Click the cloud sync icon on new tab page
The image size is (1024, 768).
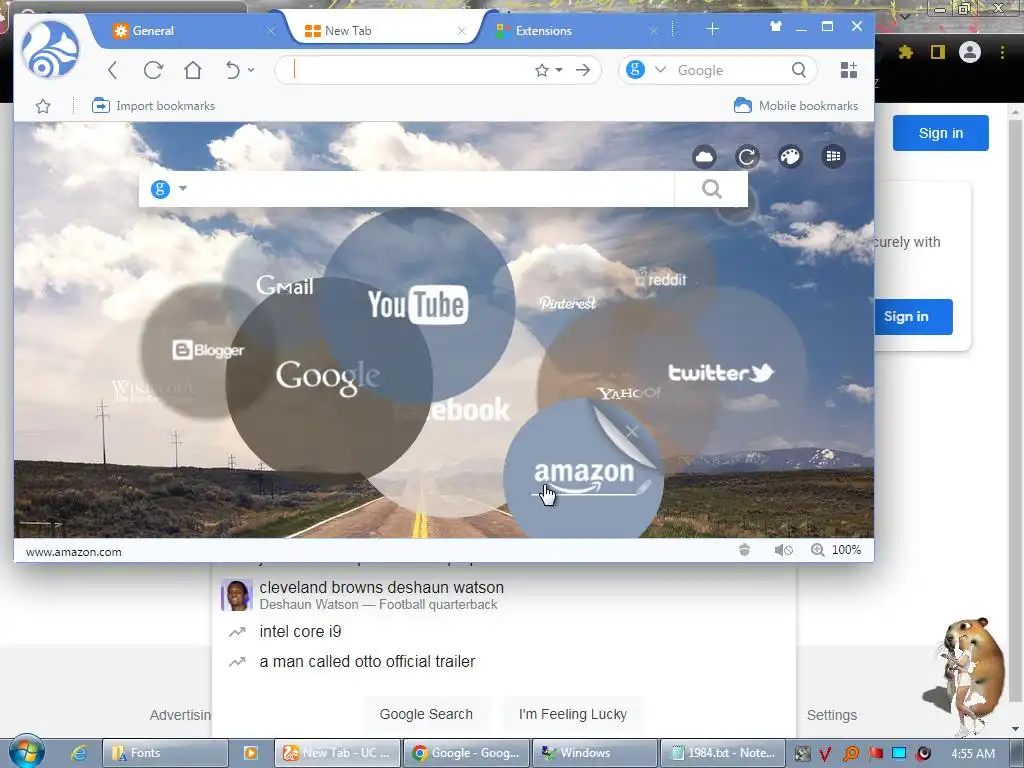coord(704,157)
